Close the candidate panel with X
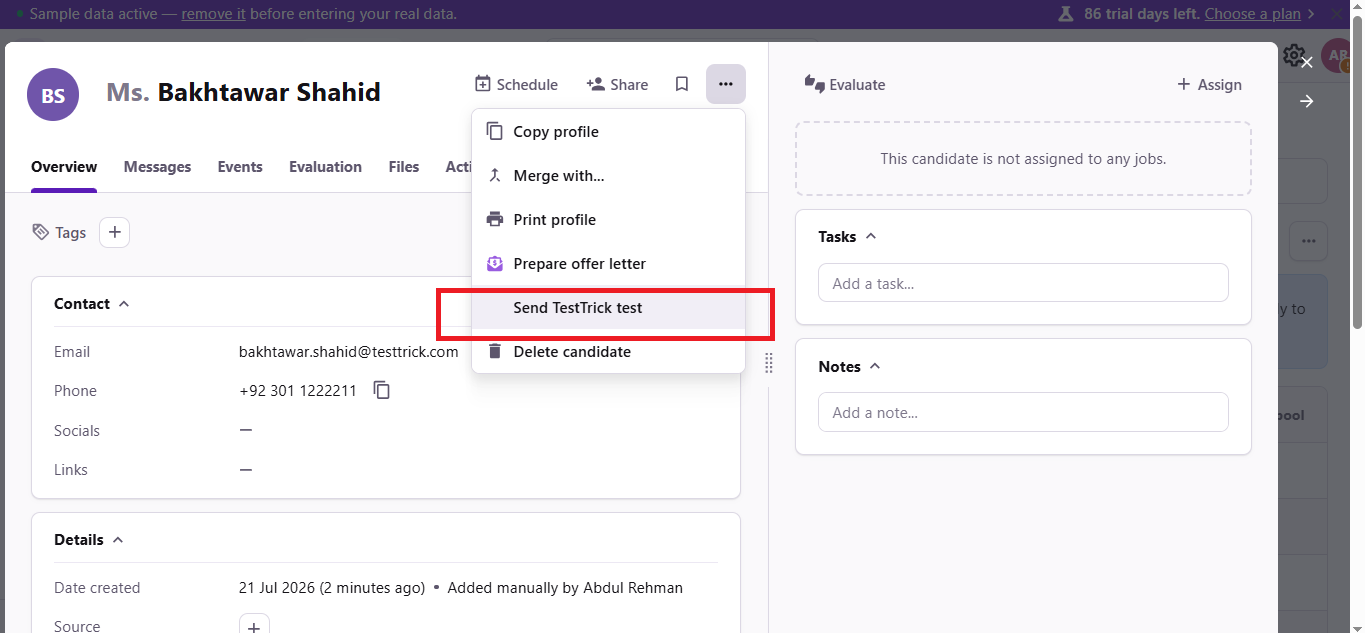Screen dimensions: 1365x633 click(1306, 62)
